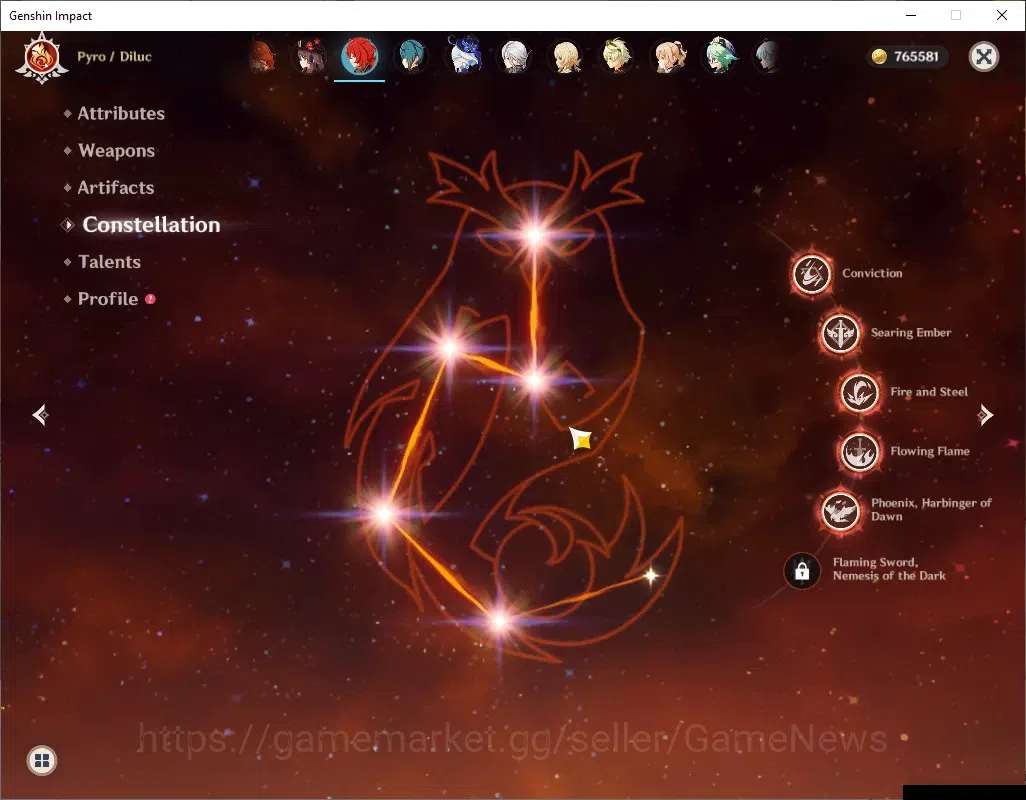Click the Pyro element emblem
The height and width of the screenshot is (800, 1026).
coord(42,58)
